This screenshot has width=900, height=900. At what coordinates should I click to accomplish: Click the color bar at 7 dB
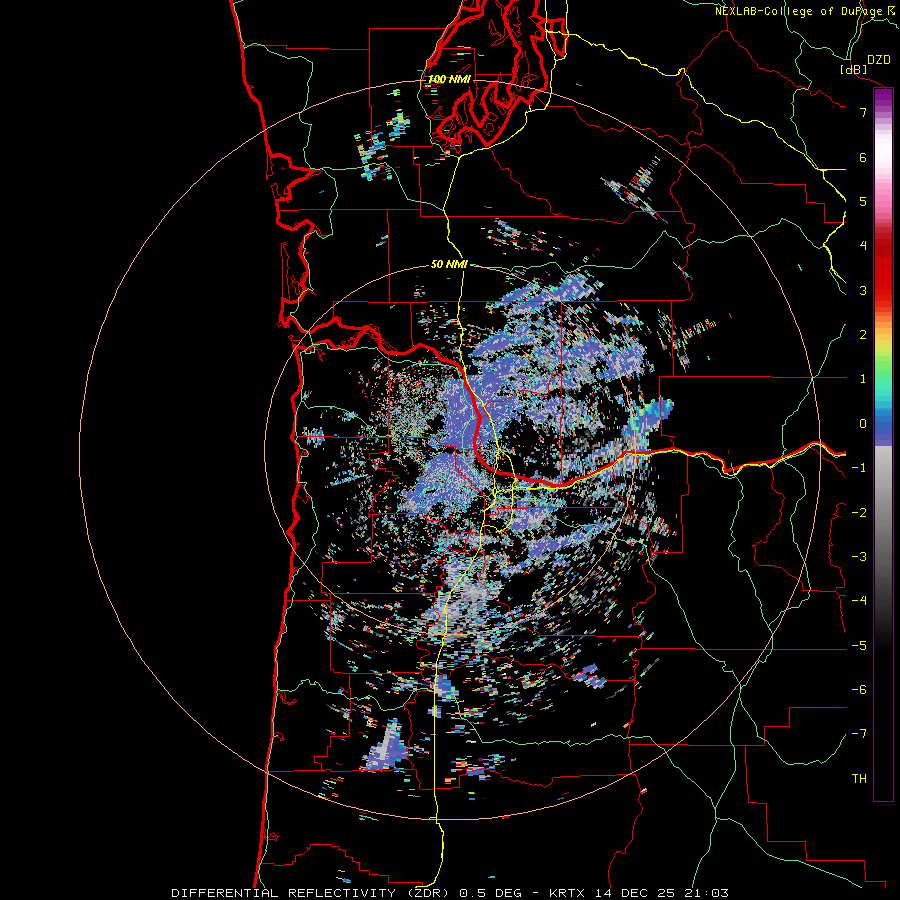pyautogui.click(x=883, y=112)
